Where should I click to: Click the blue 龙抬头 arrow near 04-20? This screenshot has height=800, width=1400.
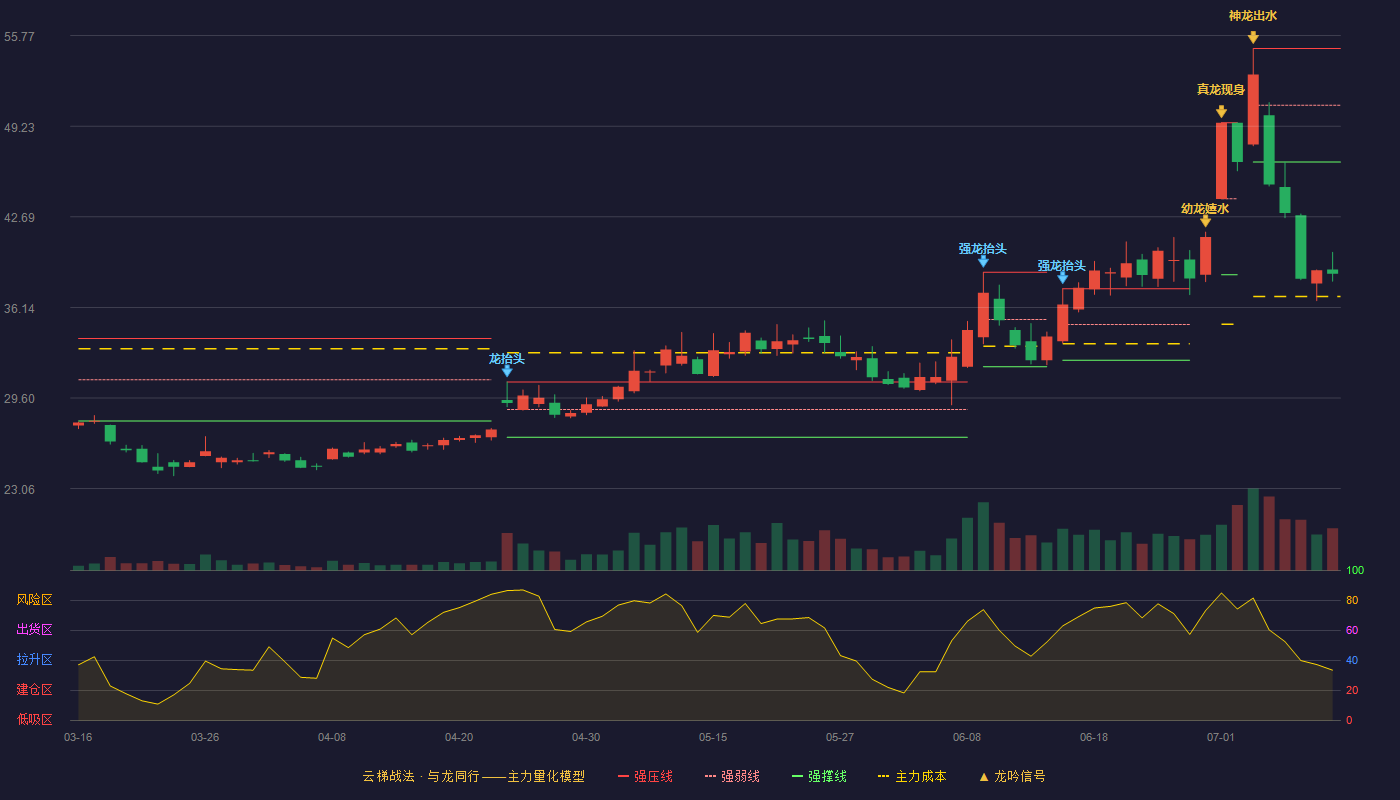[507, 371]
